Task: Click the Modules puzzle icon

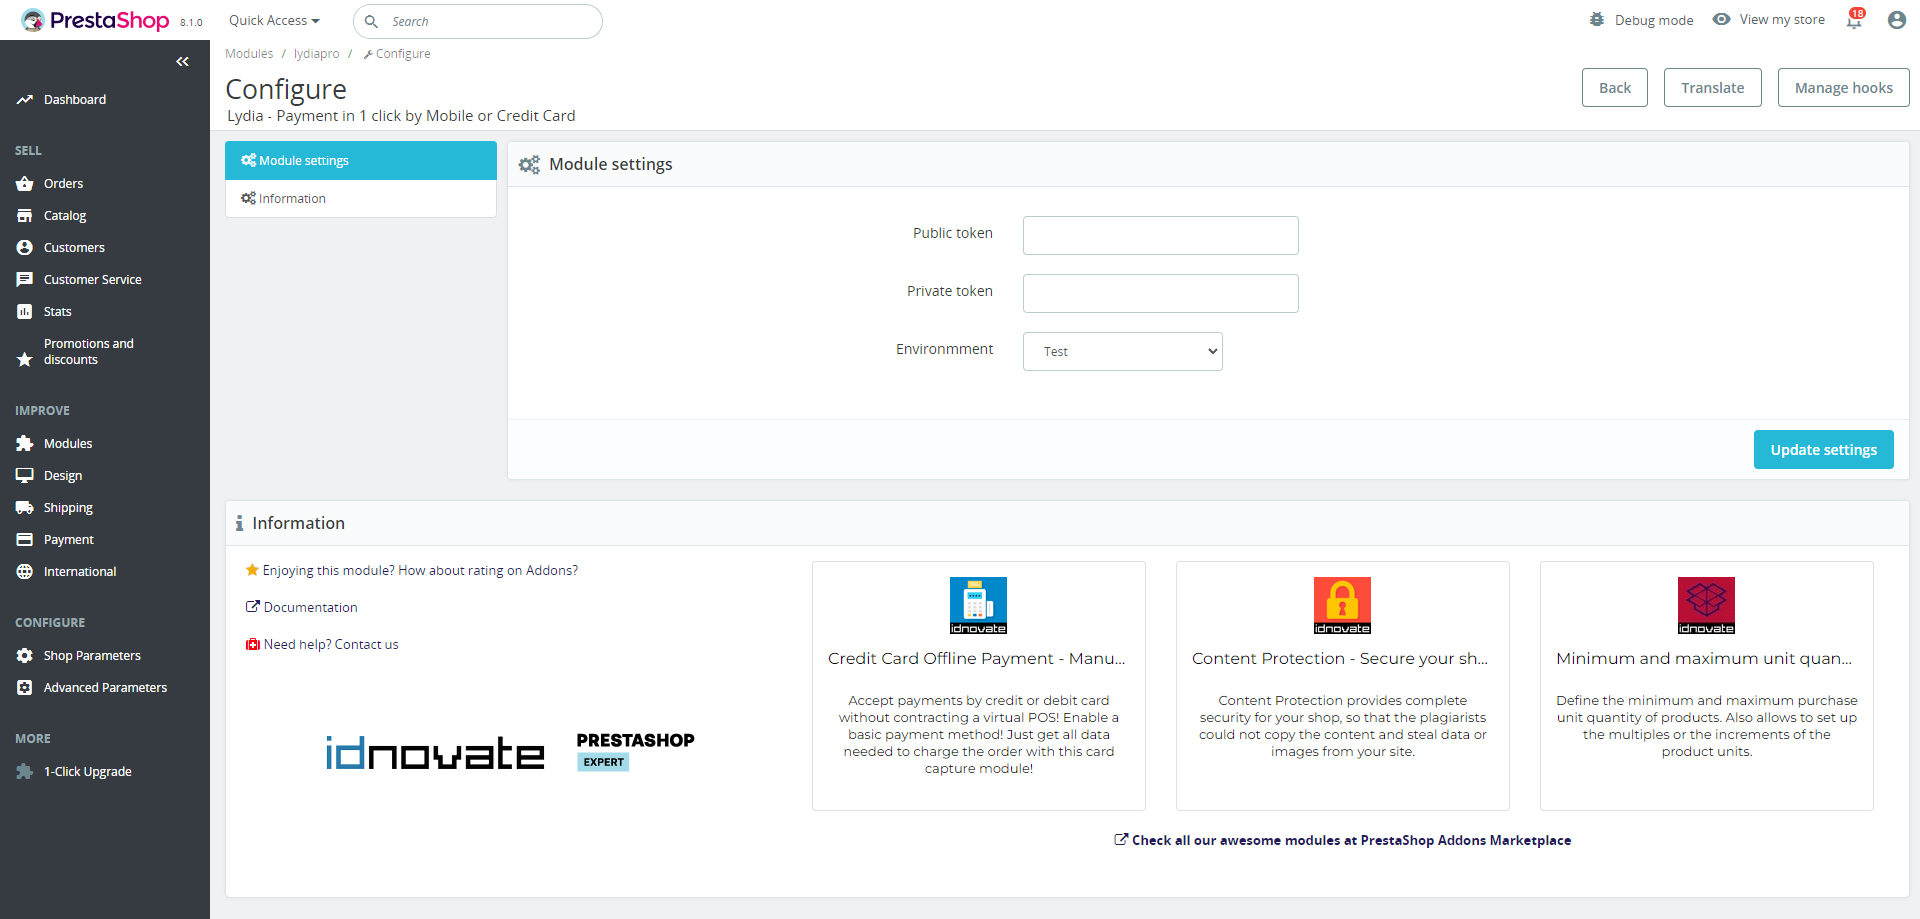Action: pyautogui.click(x=25, y=444)
